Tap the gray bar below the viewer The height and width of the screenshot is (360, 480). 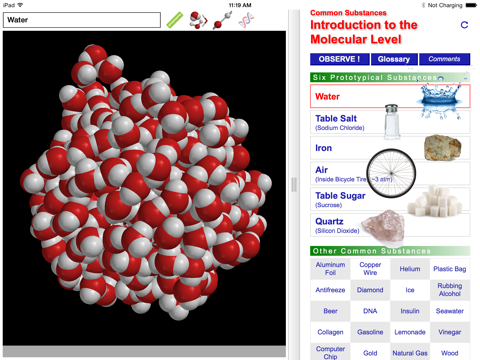[144, 351]
